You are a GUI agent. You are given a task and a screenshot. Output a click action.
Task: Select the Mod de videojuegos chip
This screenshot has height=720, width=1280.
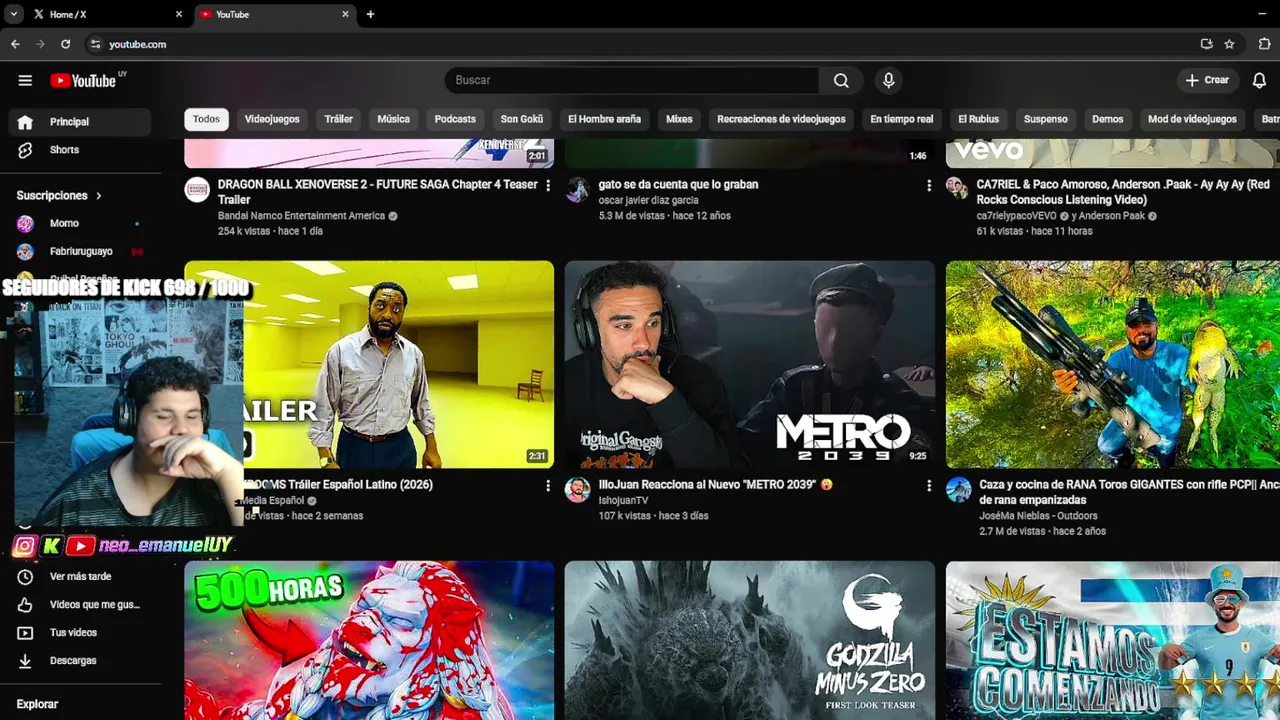(x=1192, y=119)
